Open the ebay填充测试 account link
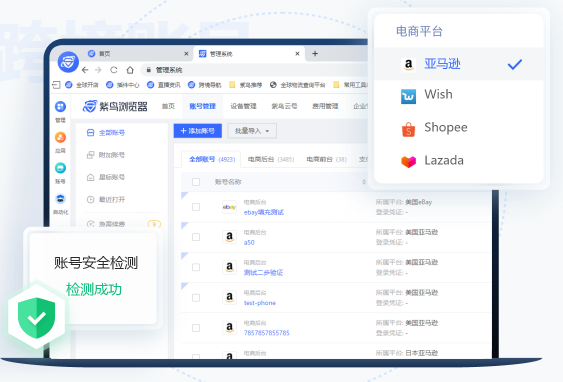Viewport: 563px width, 382px height. [x=264, y=213]
